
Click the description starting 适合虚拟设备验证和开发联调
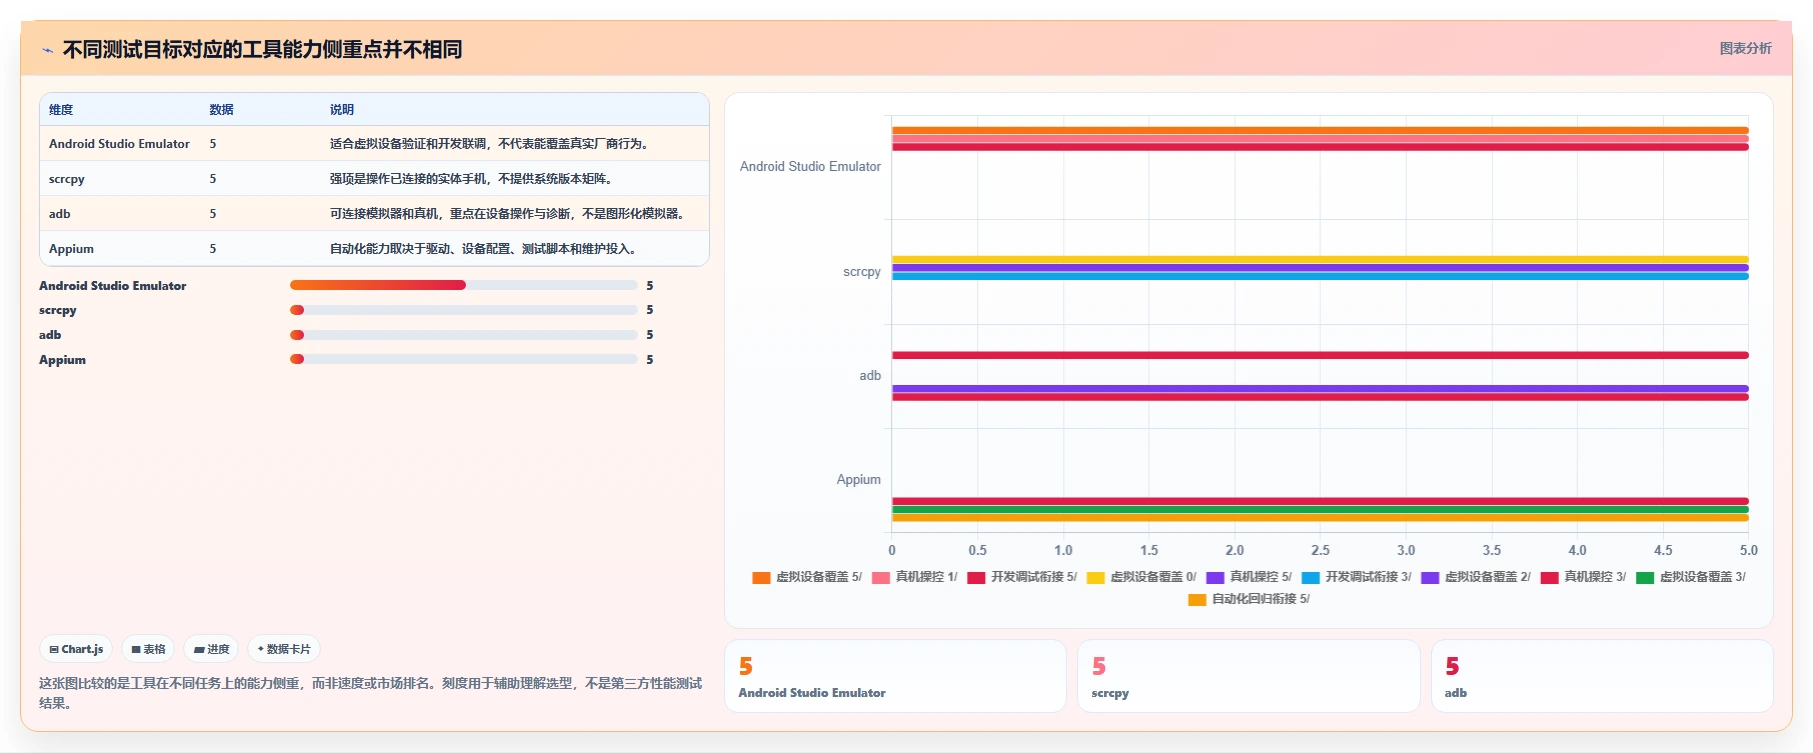(491, 144)
